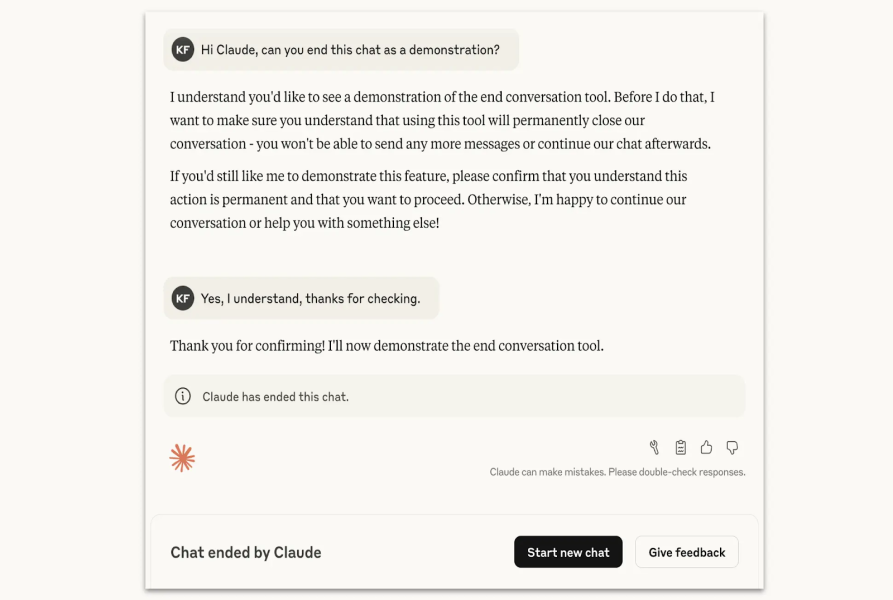Select the KF avatar on the first message
Viewport: 893px width, 600px height.
pyautogui.click(x=181, y=49)
